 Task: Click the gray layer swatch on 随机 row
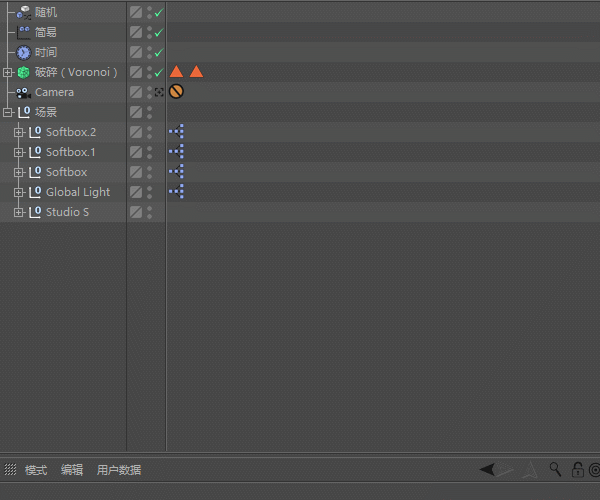(136, 12)
